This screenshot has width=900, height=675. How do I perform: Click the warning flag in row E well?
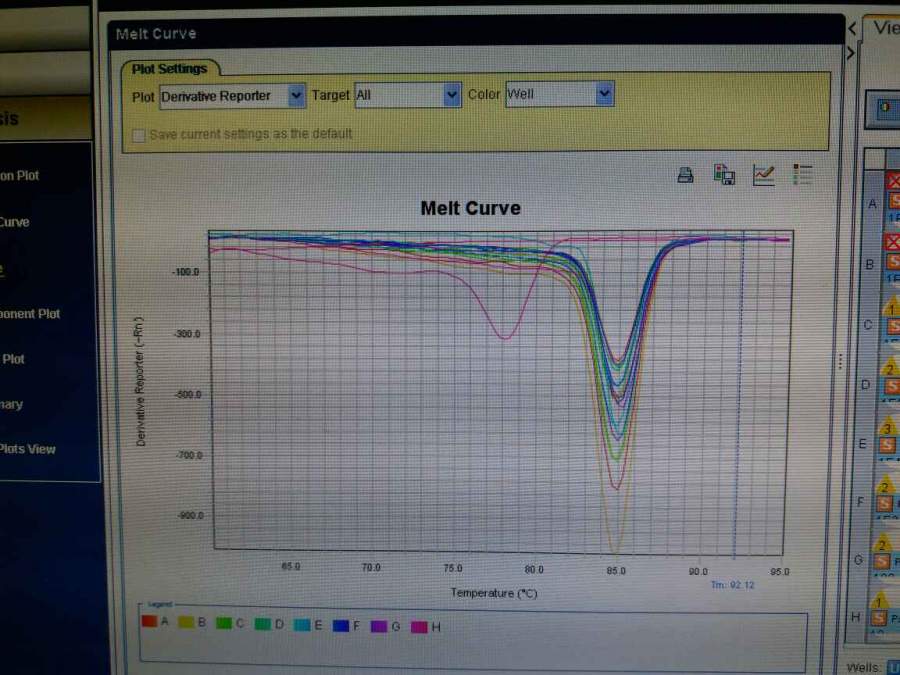(x=887, y=427)
